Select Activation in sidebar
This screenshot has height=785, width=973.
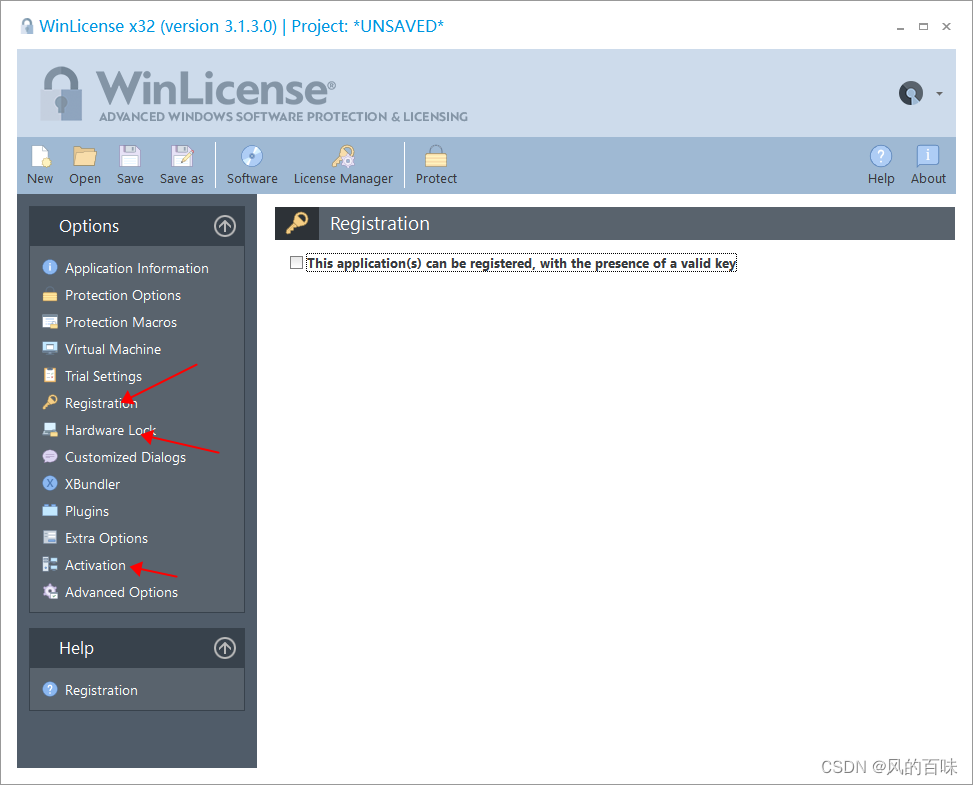(95, 565)
